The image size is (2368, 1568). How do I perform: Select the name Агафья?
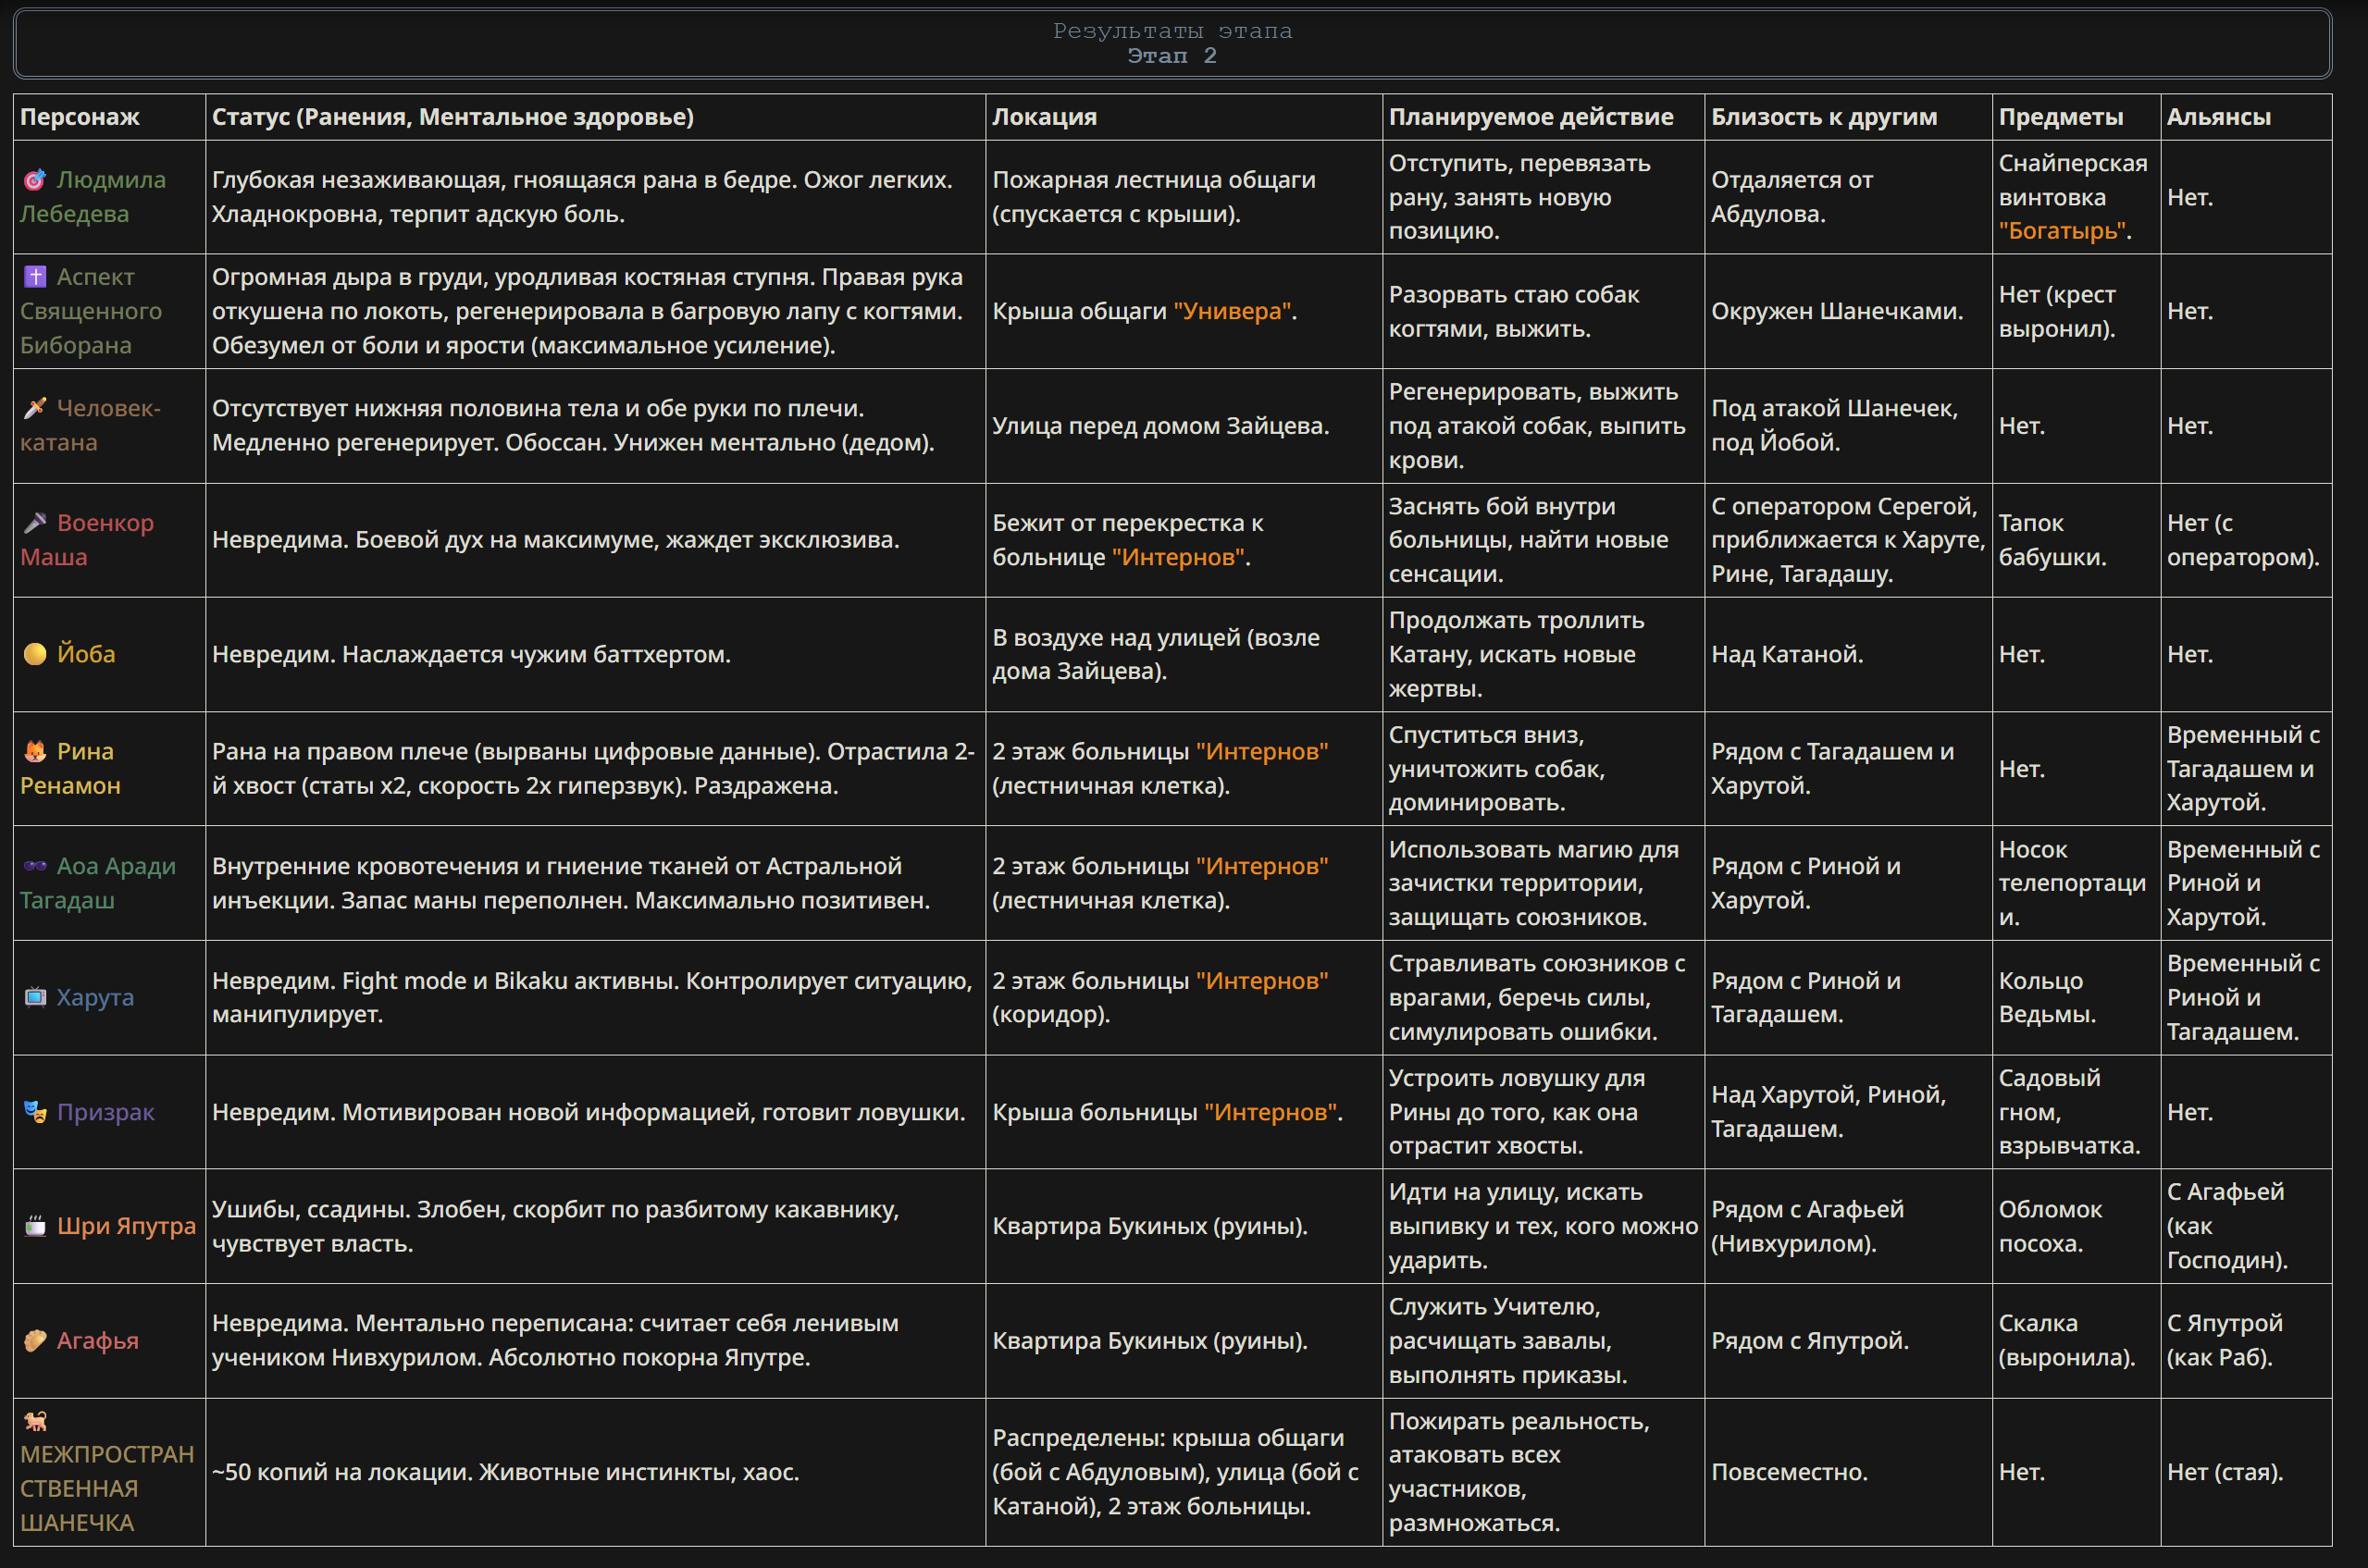click(x=98, y=1340)
